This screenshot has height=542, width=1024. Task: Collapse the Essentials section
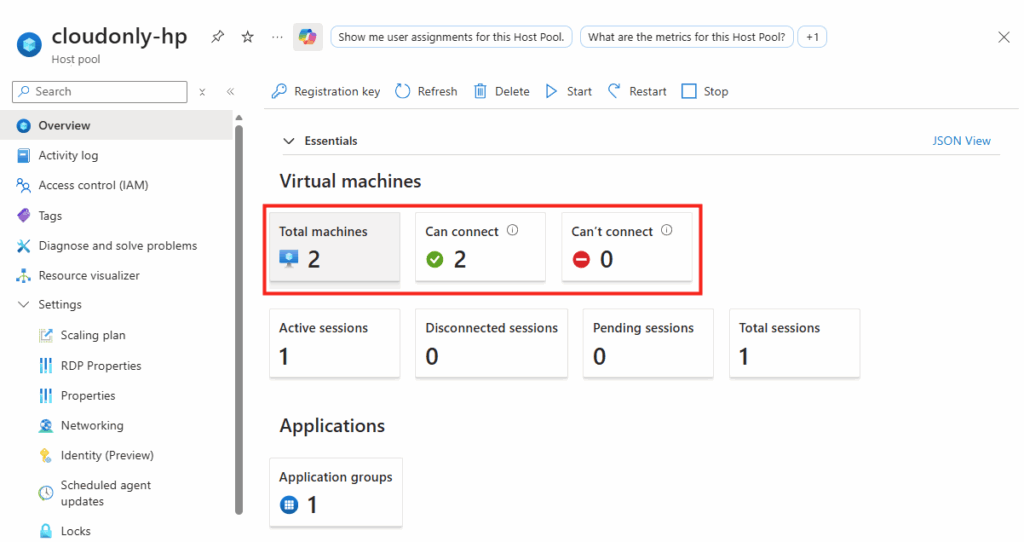point(290,141)
